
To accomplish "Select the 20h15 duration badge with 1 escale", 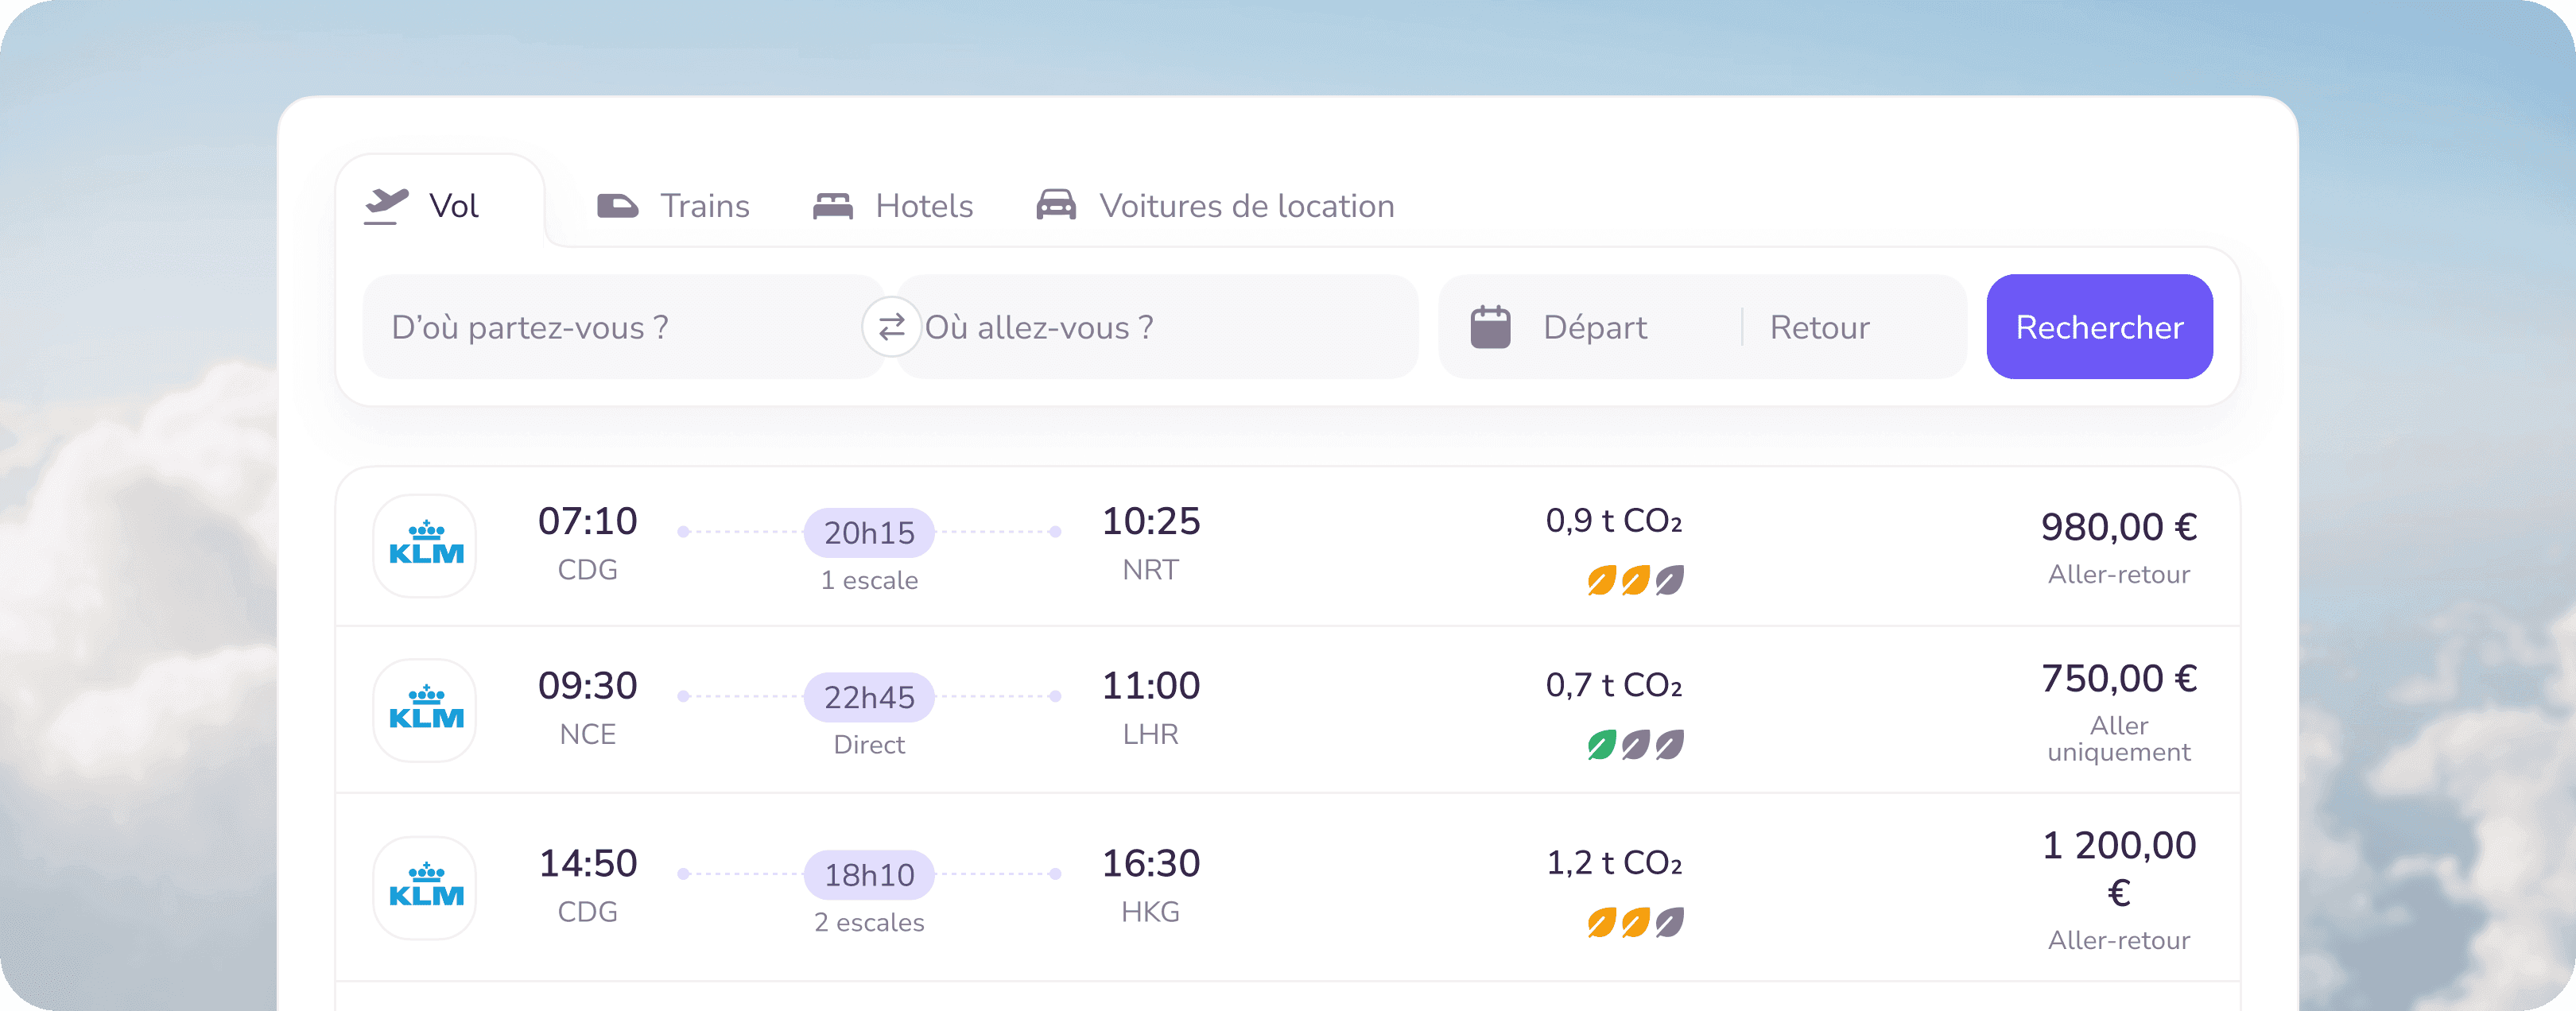I will (869, 533).
